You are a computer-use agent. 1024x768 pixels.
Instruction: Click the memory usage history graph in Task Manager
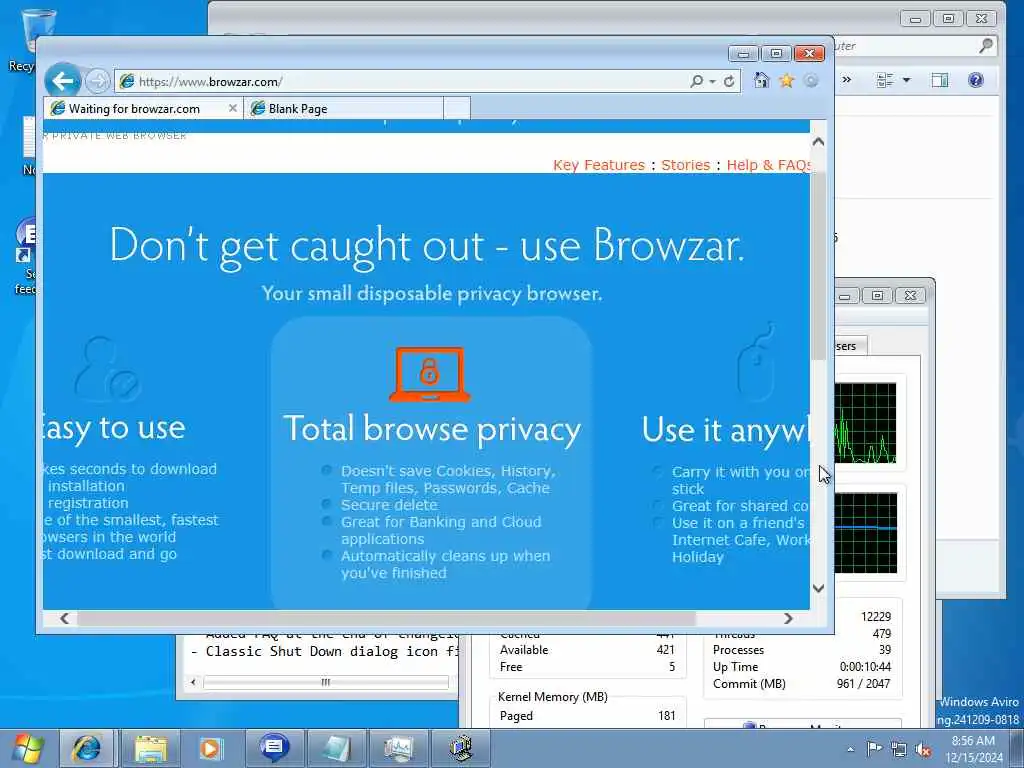tap(865, 533)
